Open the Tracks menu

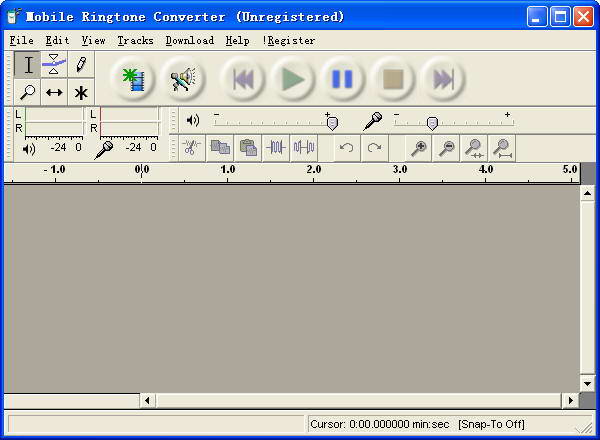[135, 40]
